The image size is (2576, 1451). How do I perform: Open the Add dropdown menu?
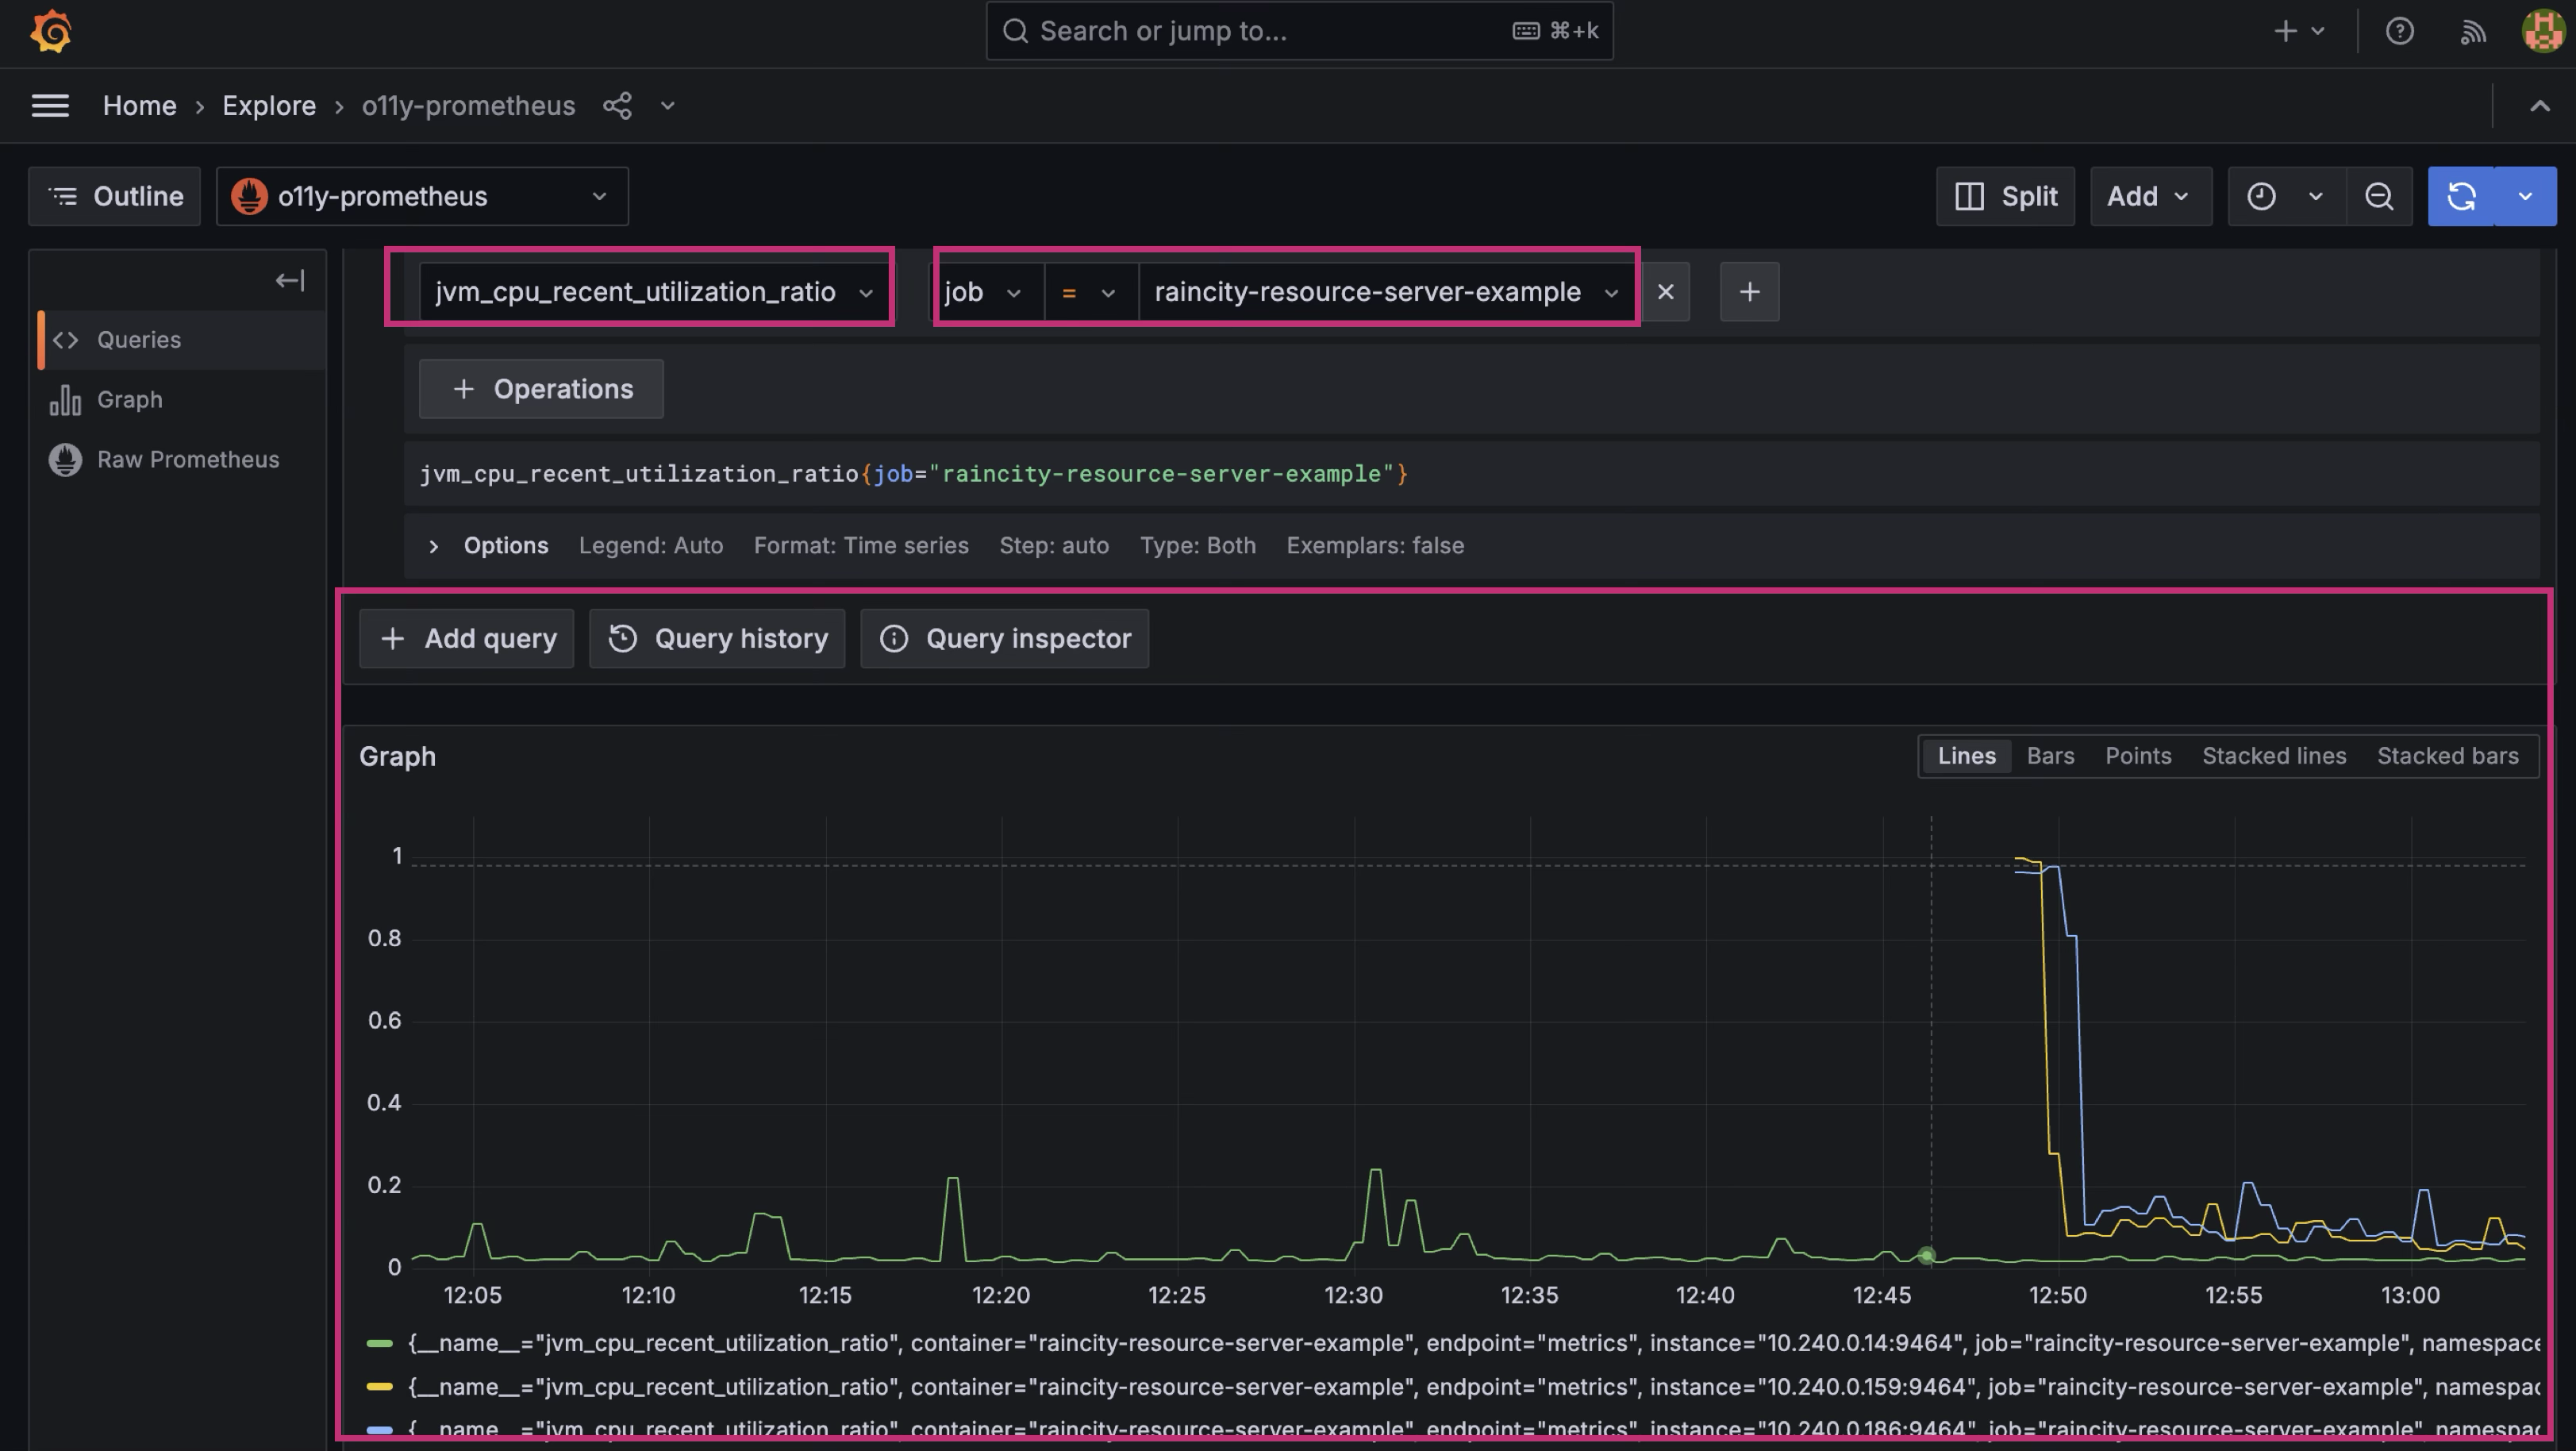[2150, 196]
